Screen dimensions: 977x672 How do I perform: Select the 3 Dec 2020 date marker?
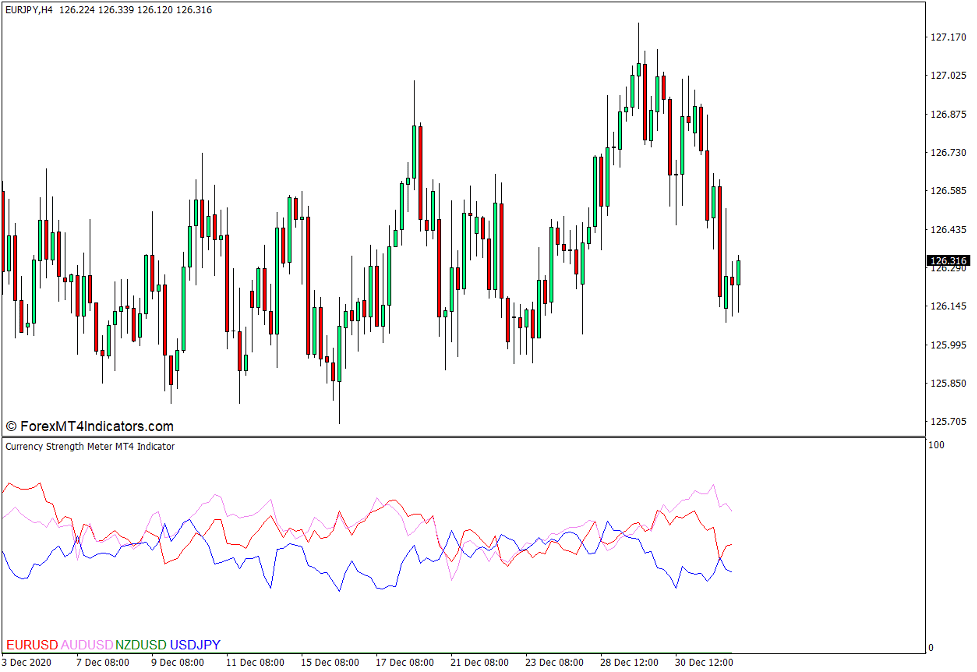tap(32, 662)
